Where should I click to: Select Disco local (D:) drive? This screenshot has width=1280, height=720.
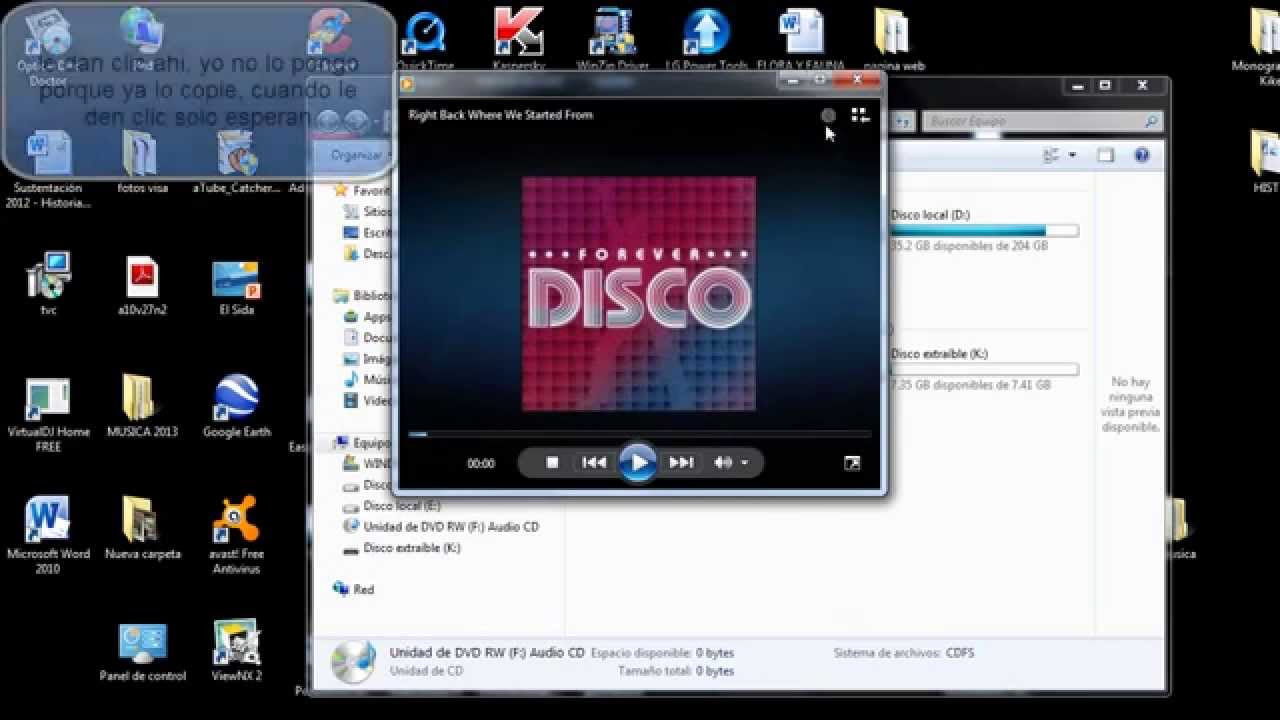click(x=930, y=215)
